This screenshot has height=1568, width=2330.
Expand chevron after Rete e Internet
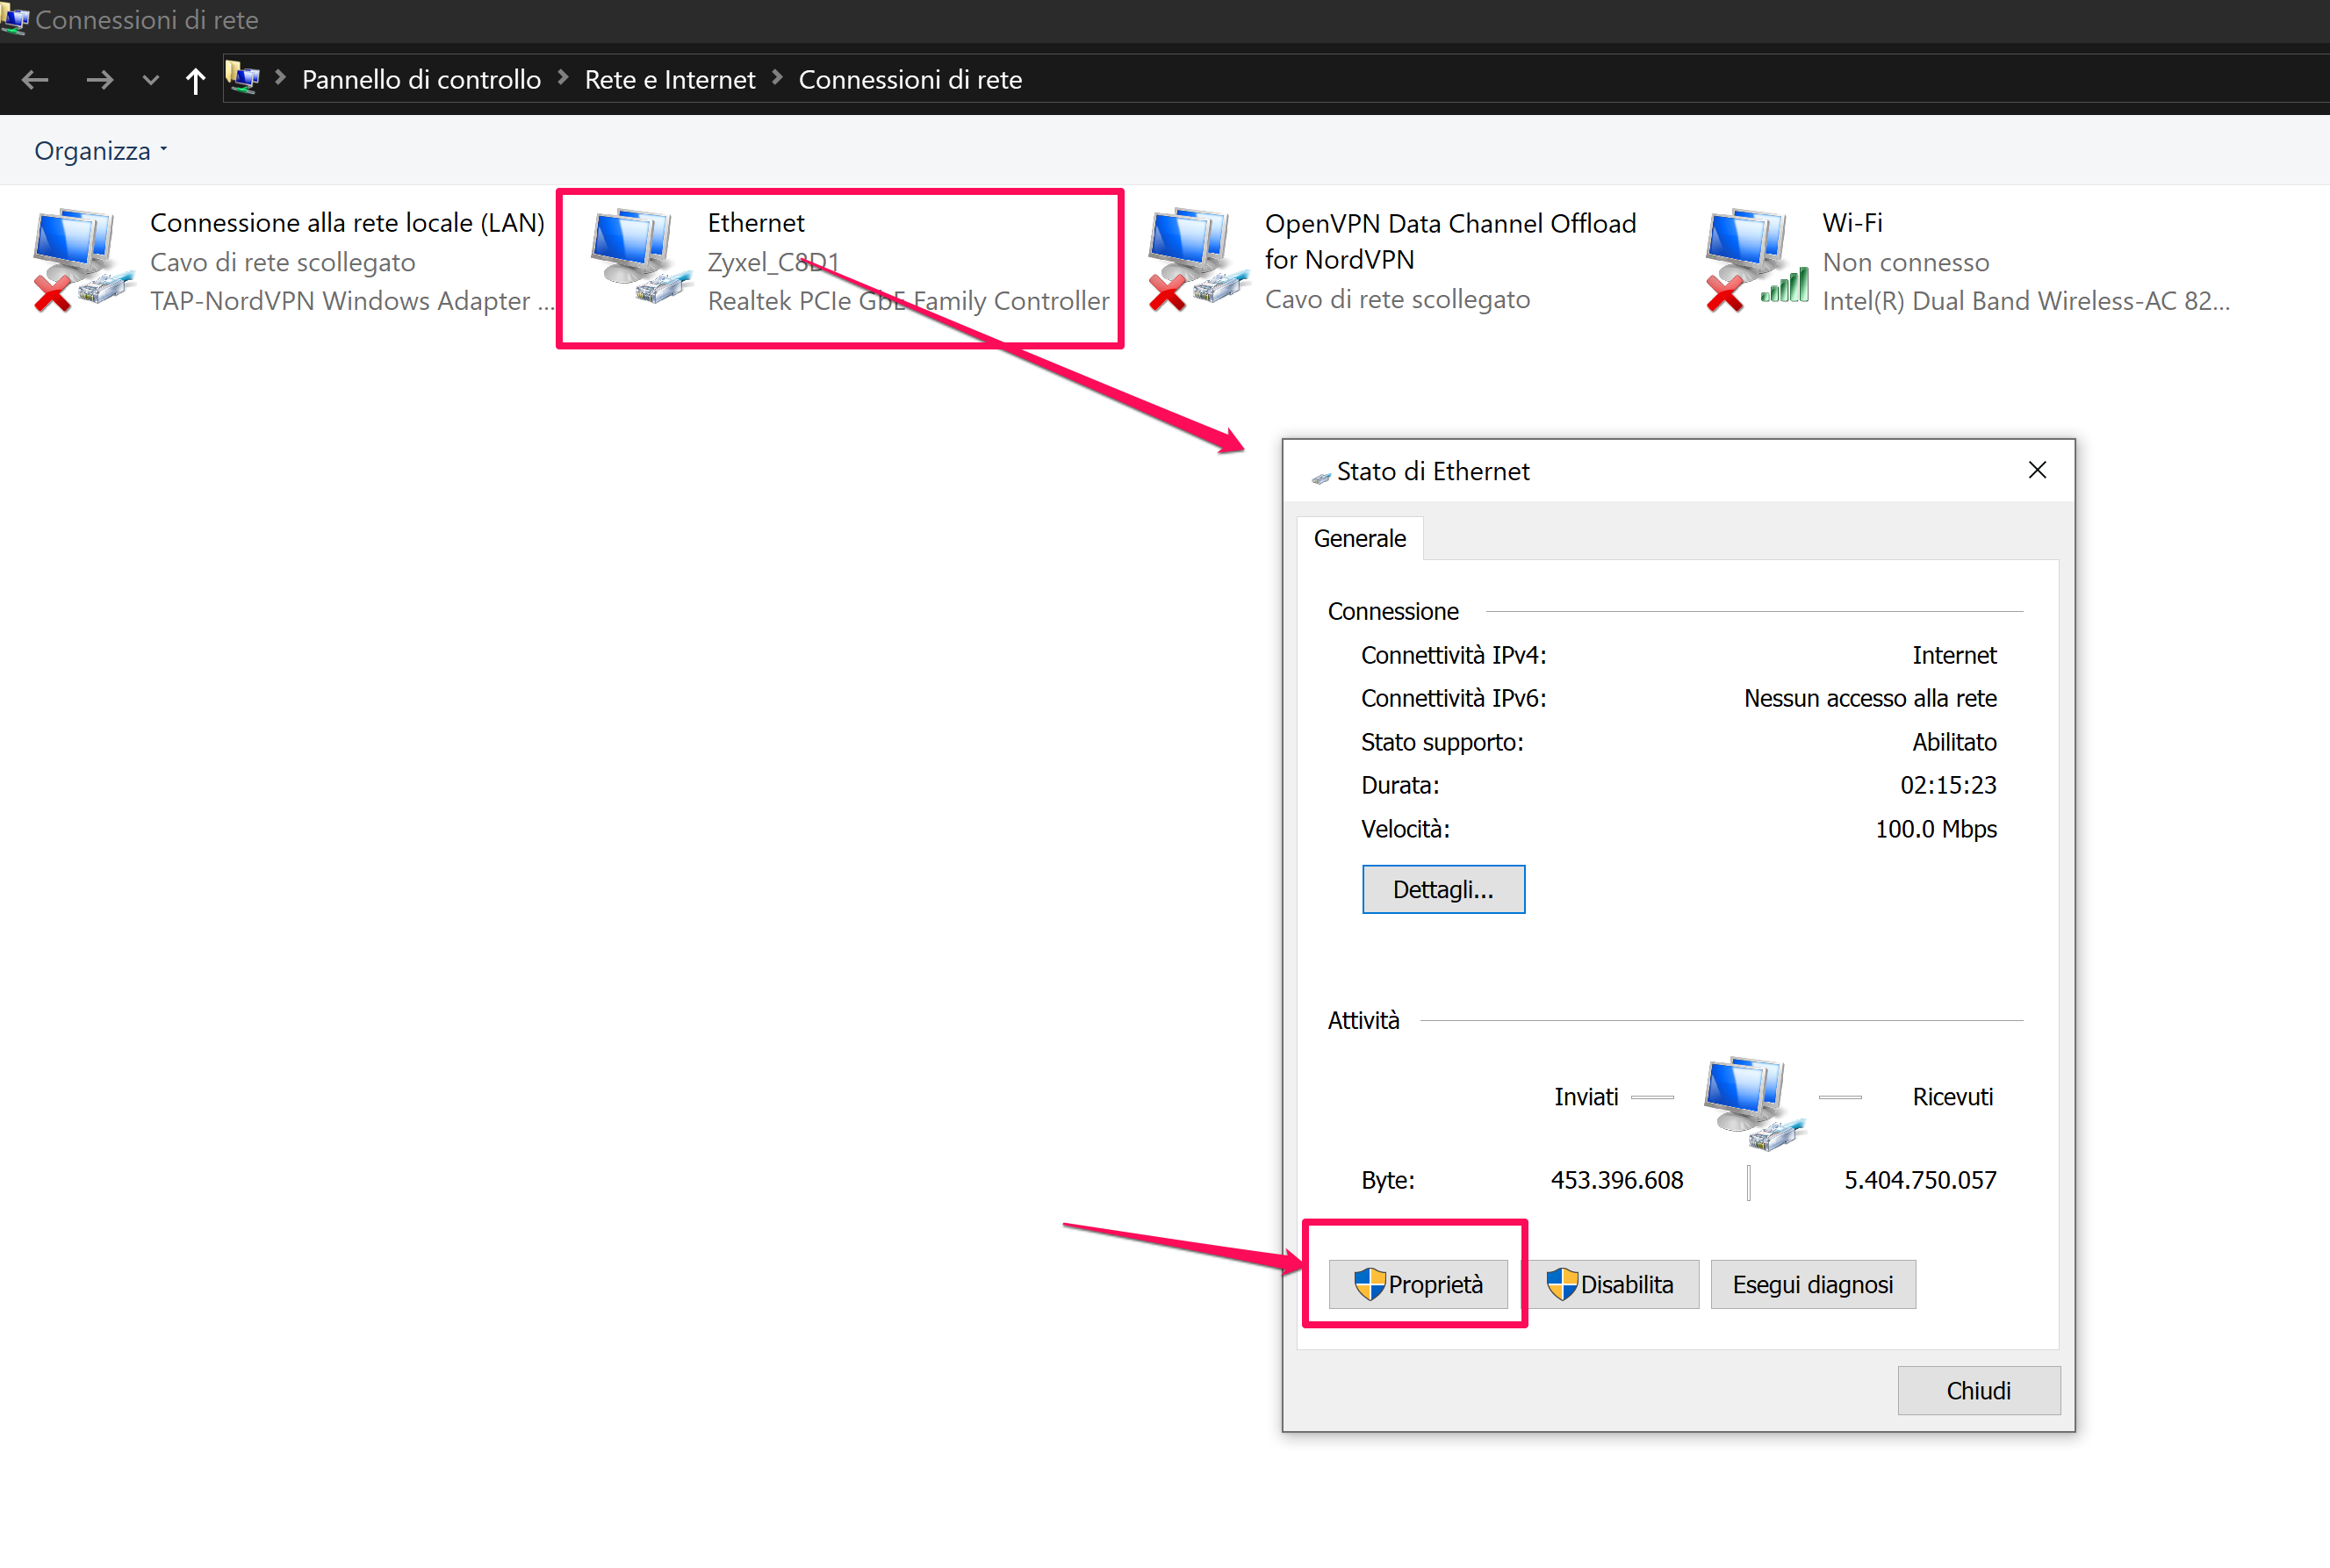pos(777,78)
